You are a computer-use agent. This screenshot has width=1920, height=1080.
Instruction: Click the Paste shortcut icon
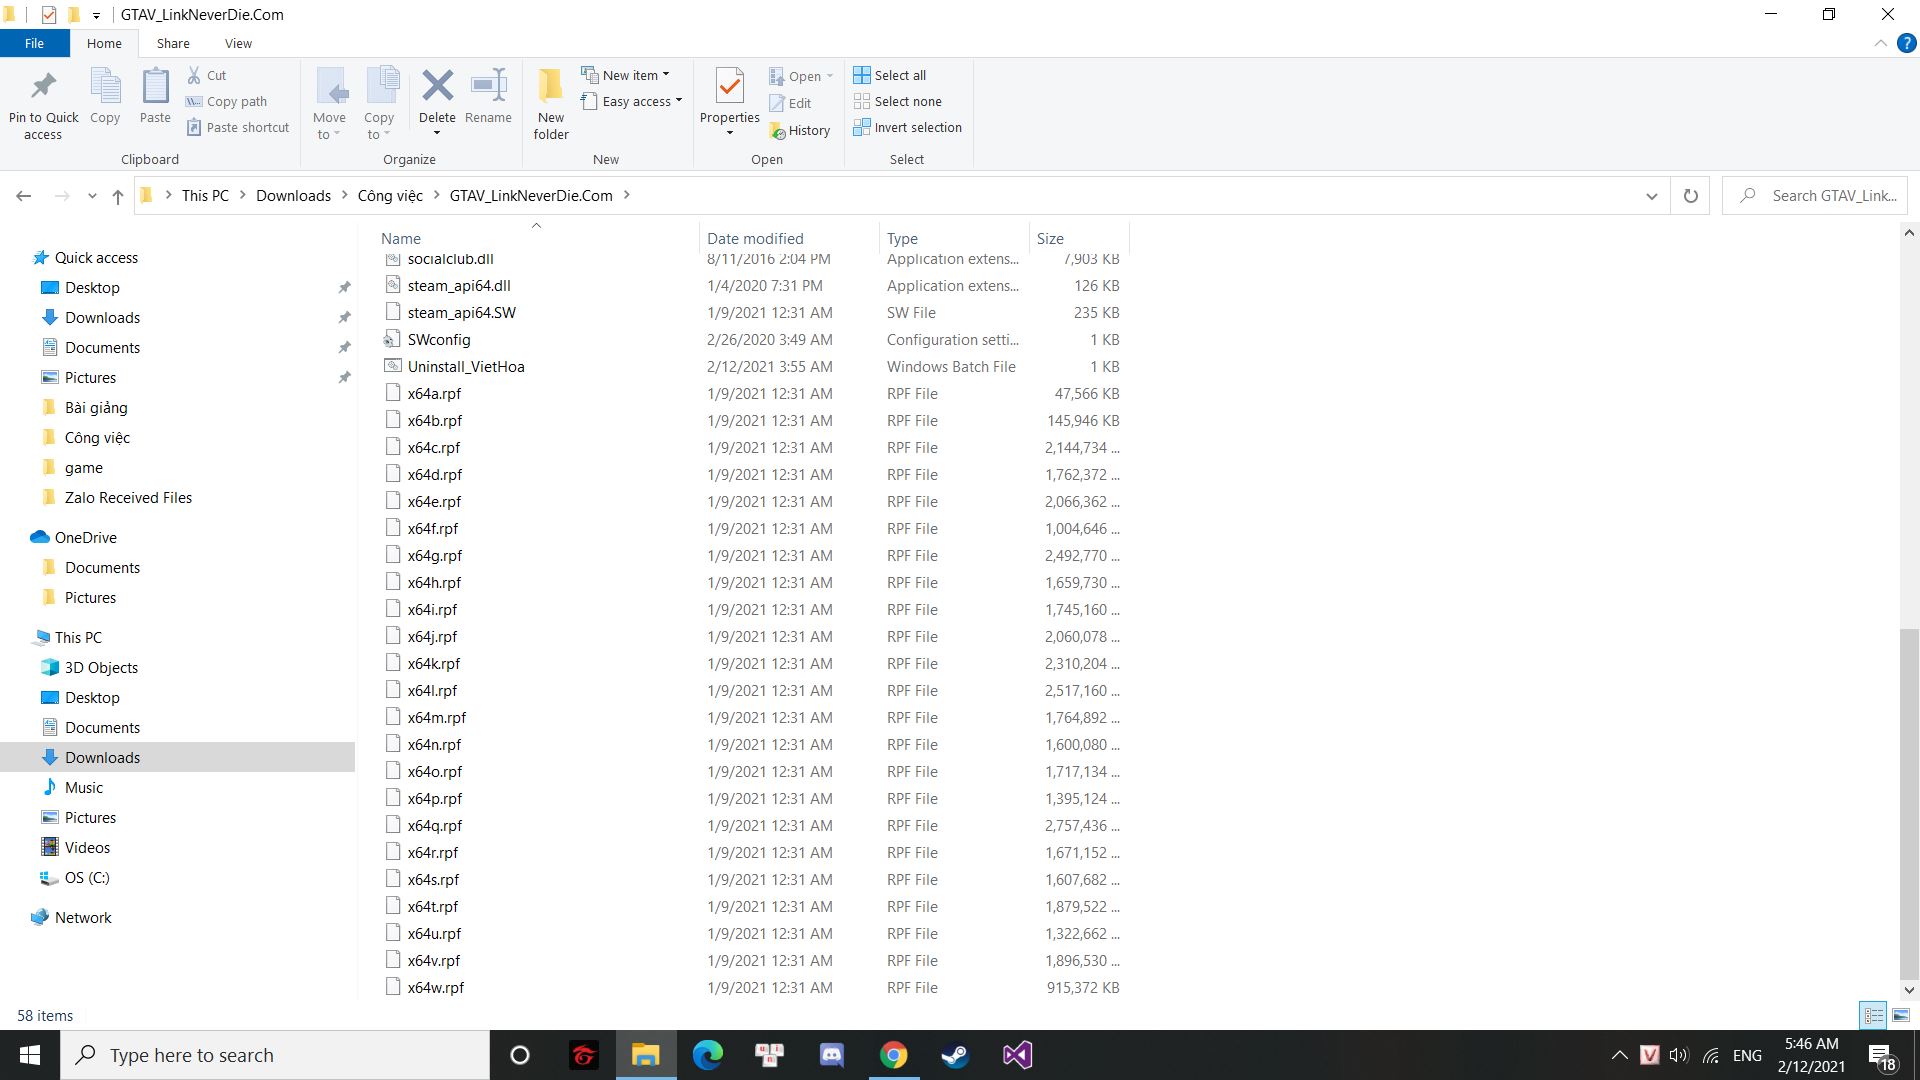click(245, 127)
